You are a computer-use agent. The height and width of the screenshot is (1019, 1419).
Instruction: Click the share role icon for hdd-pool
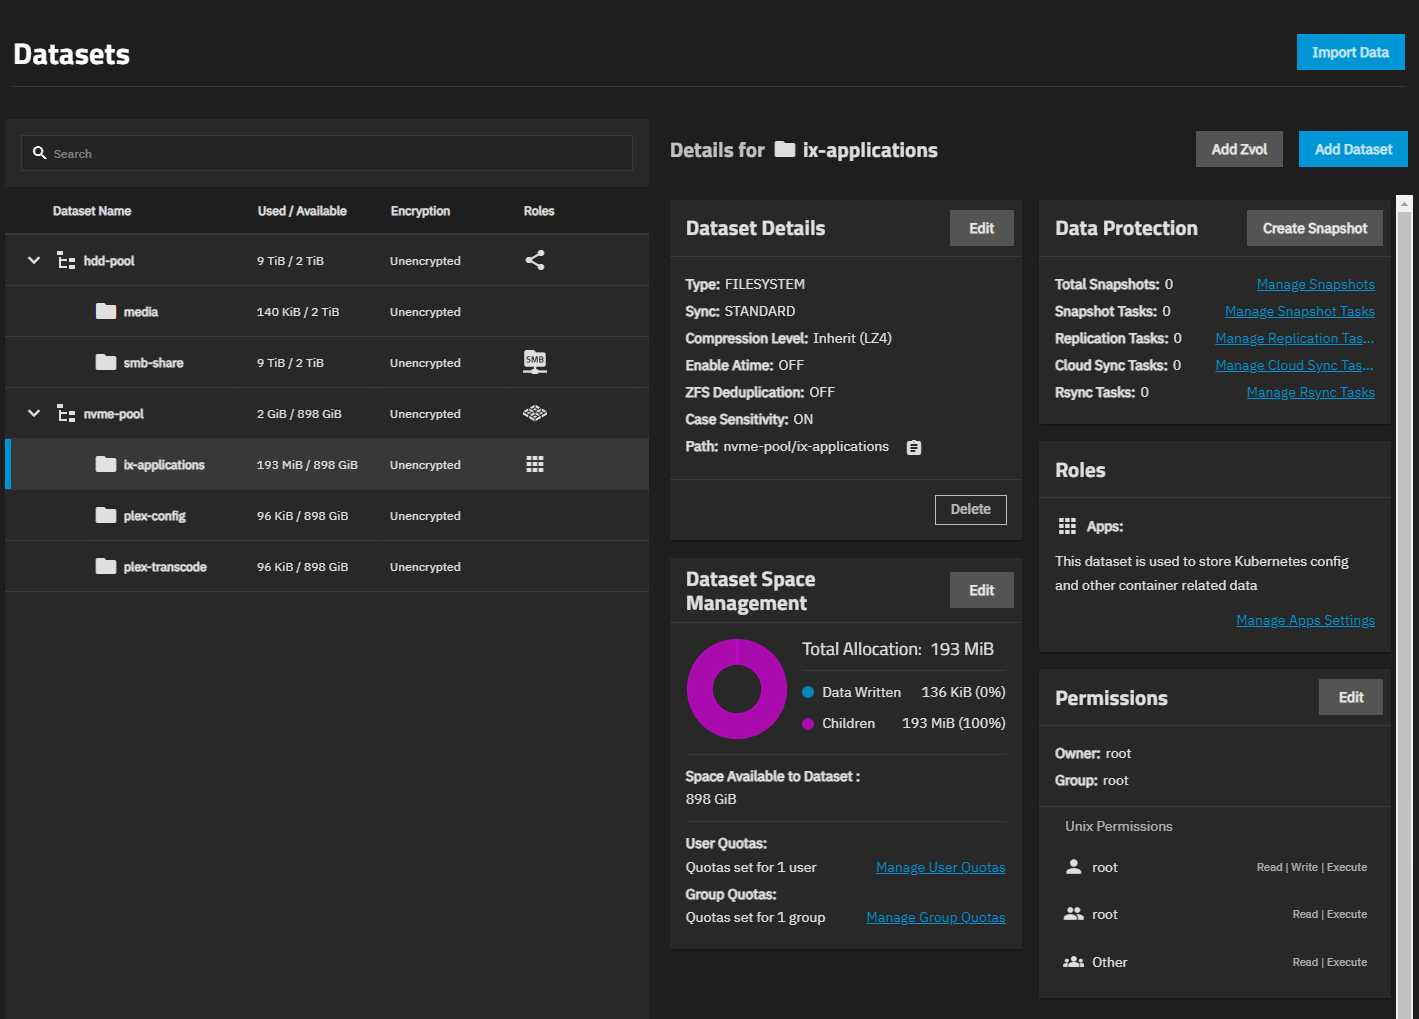535,260
